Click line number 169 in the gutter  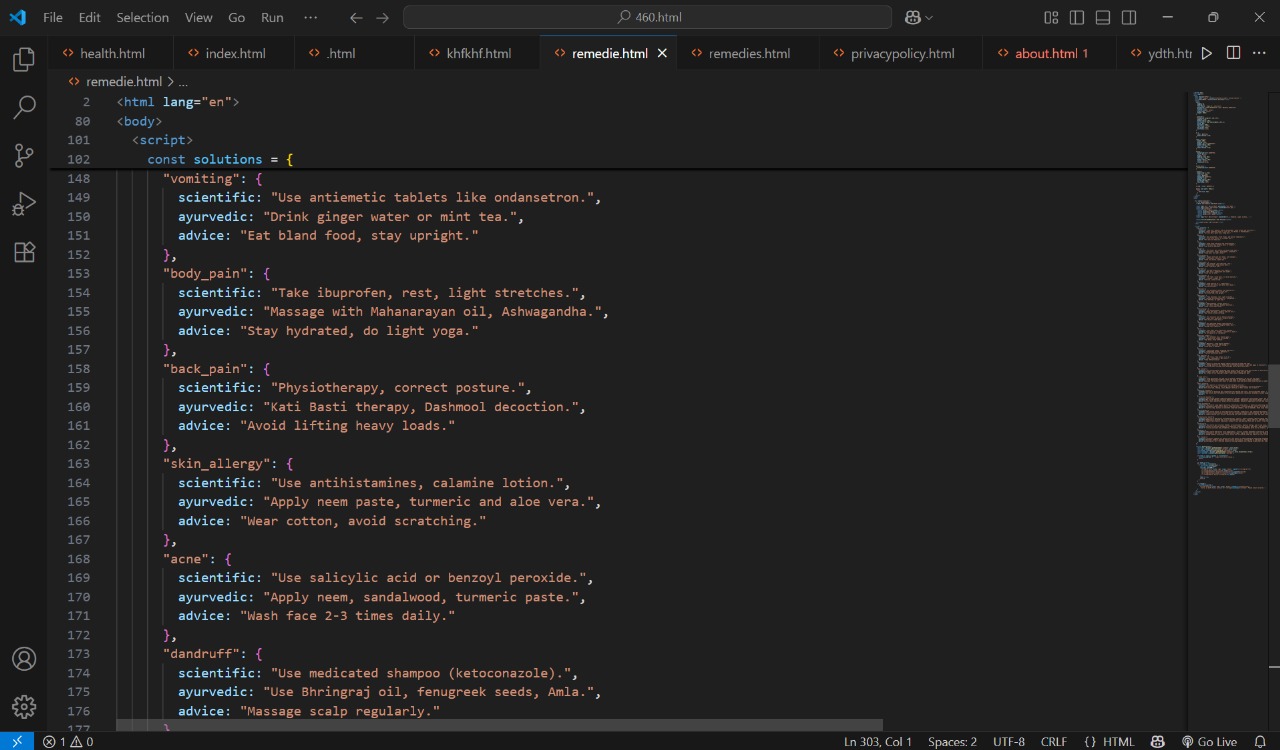point(78,577)
